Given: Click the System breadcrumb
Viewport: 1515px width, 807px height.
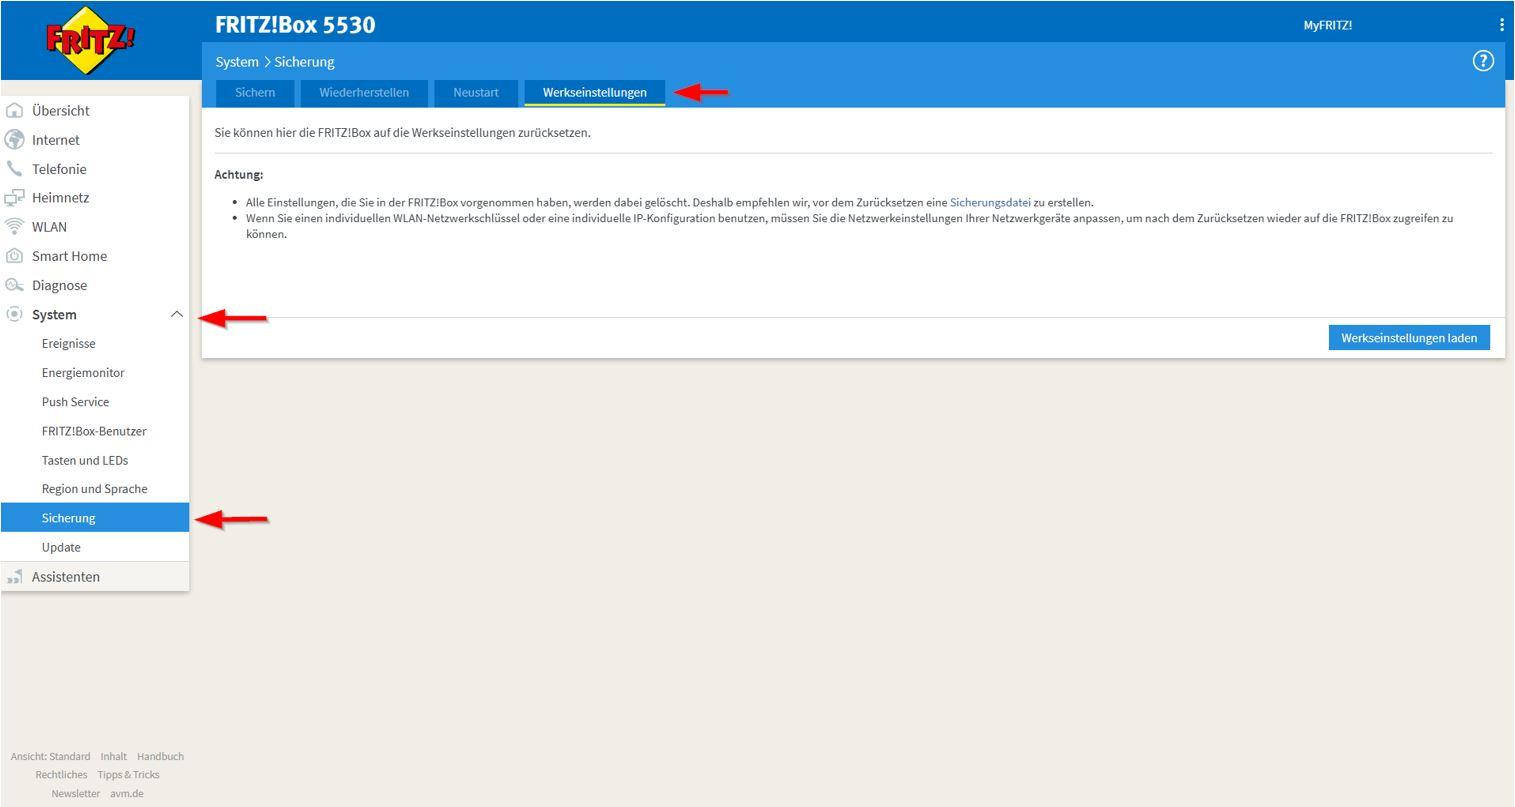Looking at the screenshot, I should pos(237,62).
